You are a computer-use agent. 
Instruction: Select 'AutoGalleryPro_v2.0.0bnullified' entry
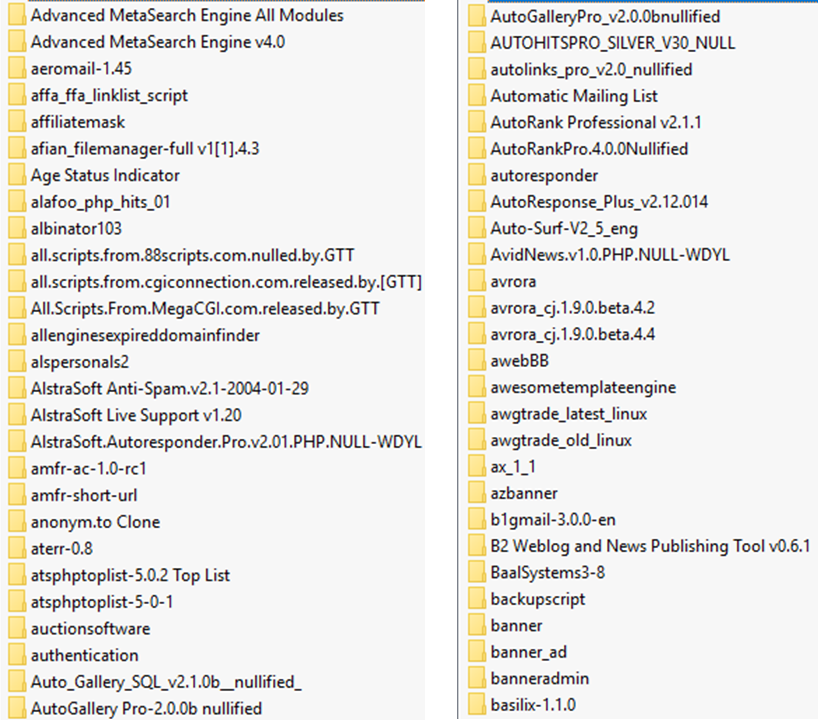tap(605, 16)
